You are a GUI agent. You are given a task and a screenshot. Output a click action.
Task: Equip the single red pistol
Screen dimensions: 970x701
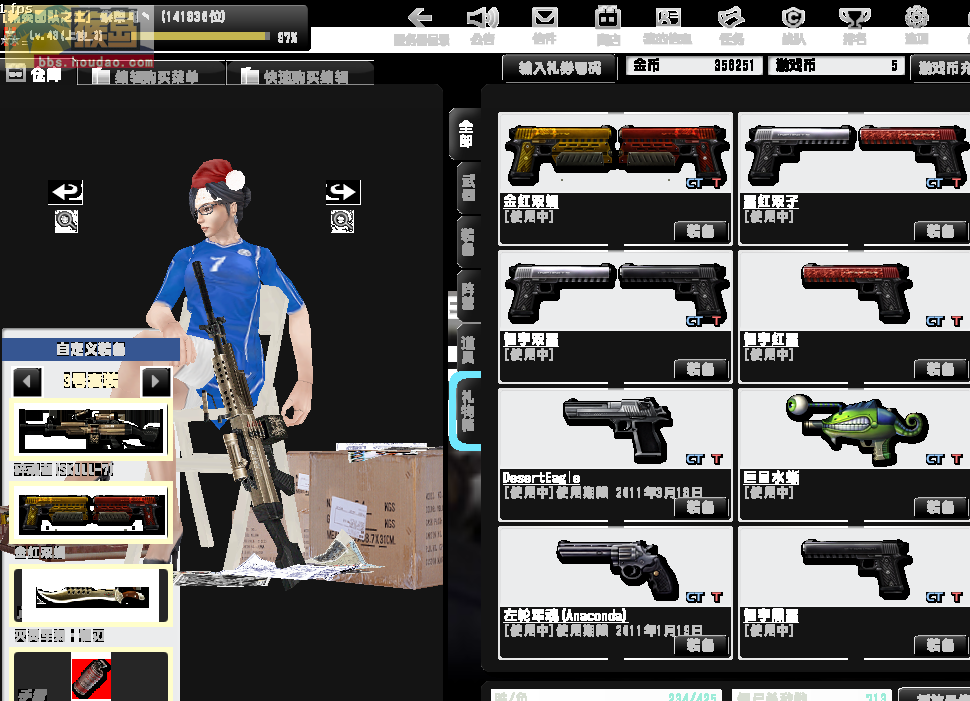pos(942,369)
